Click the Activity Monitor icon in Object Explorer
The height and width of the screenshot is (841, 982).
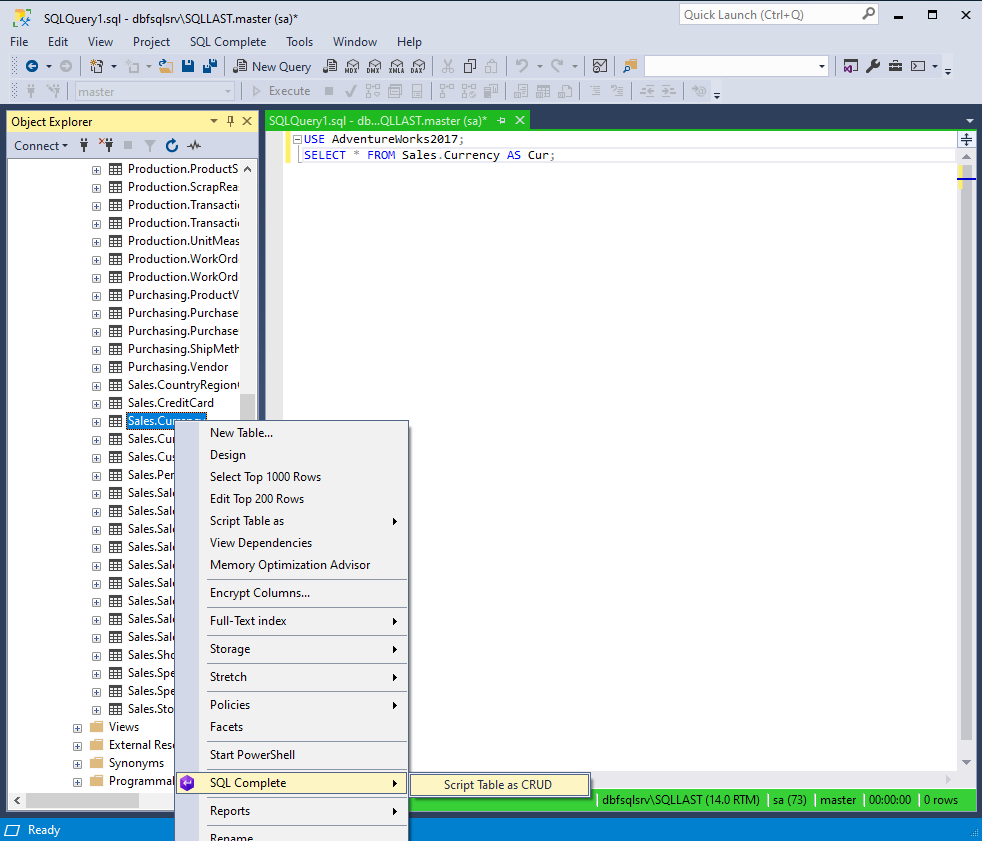pyautogui.click(x=194, y=145)
